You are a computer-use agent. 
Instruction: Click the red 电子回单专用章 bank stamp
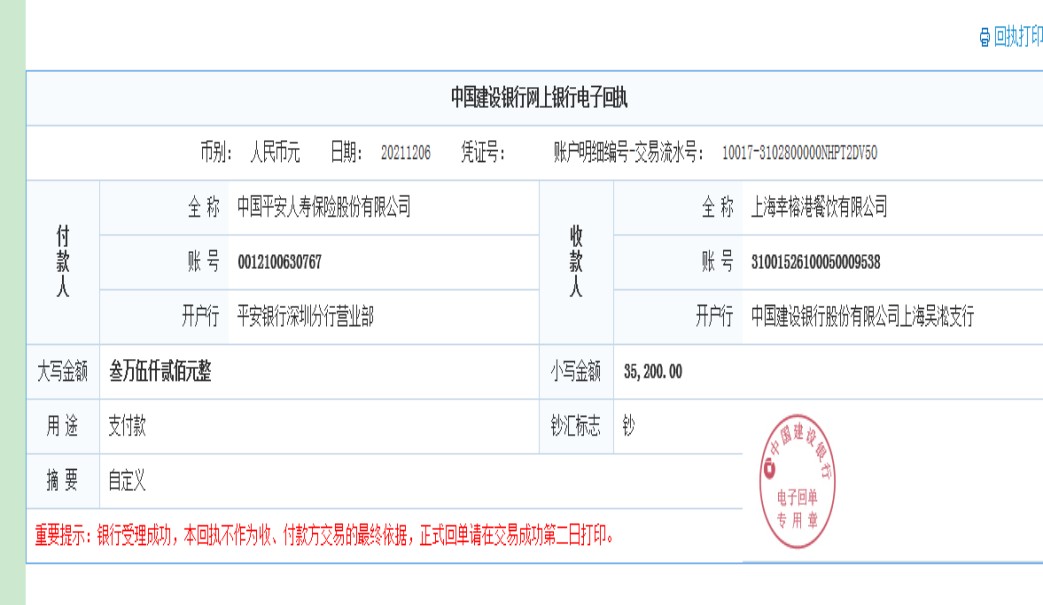(x=797, y=483)
